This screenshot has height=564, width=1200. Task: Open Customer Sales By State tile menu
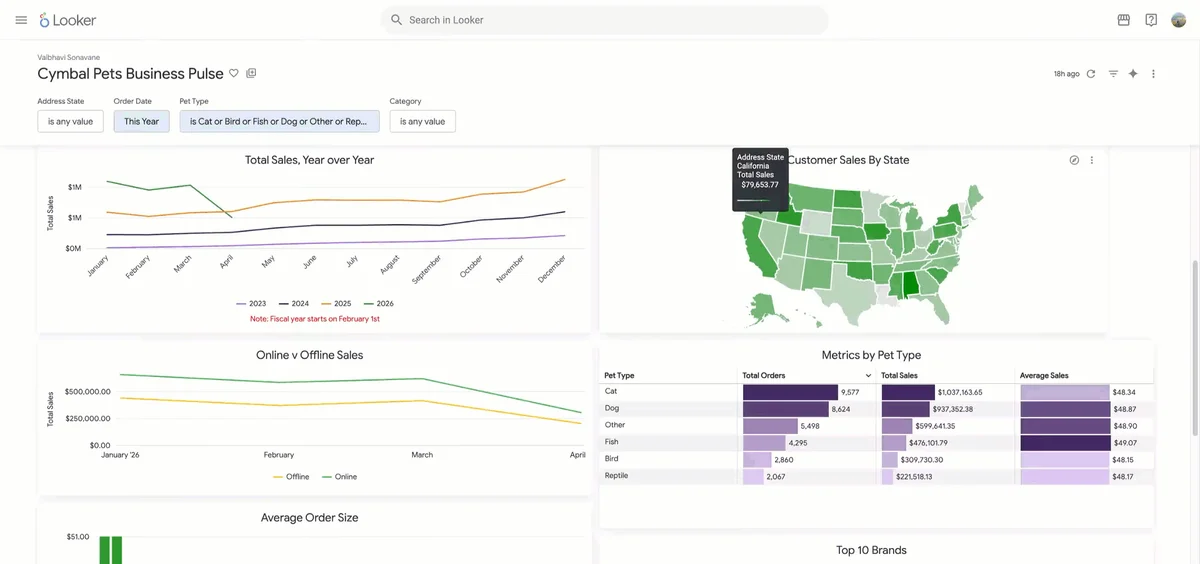[1092, 160]
